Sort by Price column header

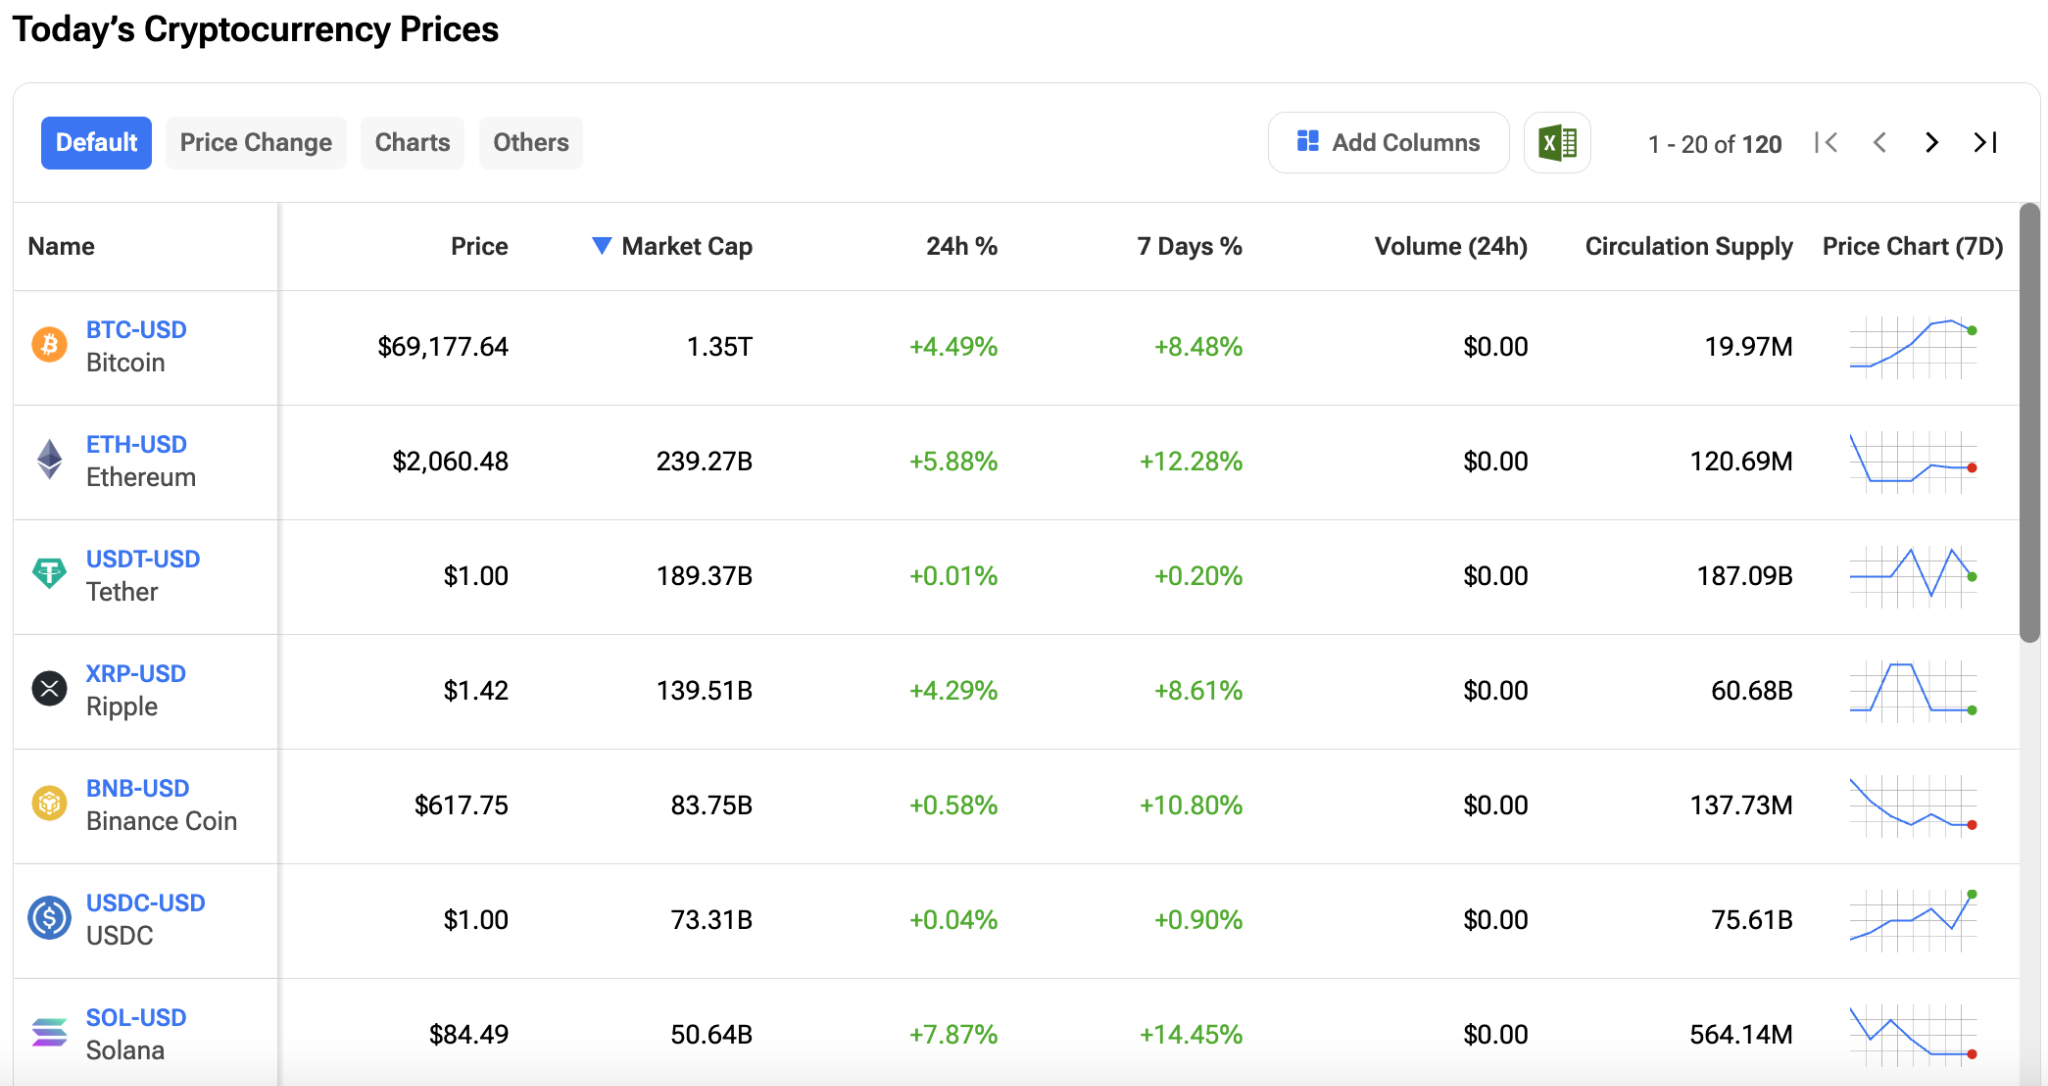click(479, 246)
